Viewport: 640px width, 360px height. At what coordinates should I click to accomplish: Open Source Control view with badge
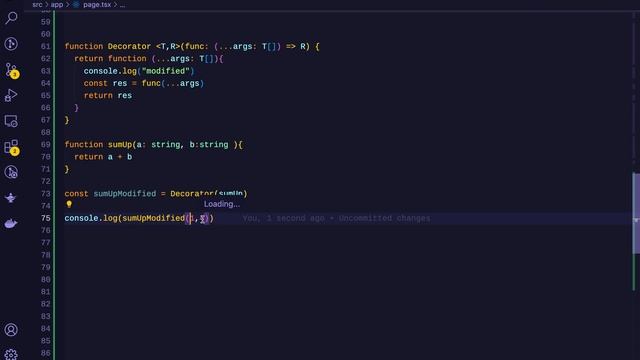[11, 70]
